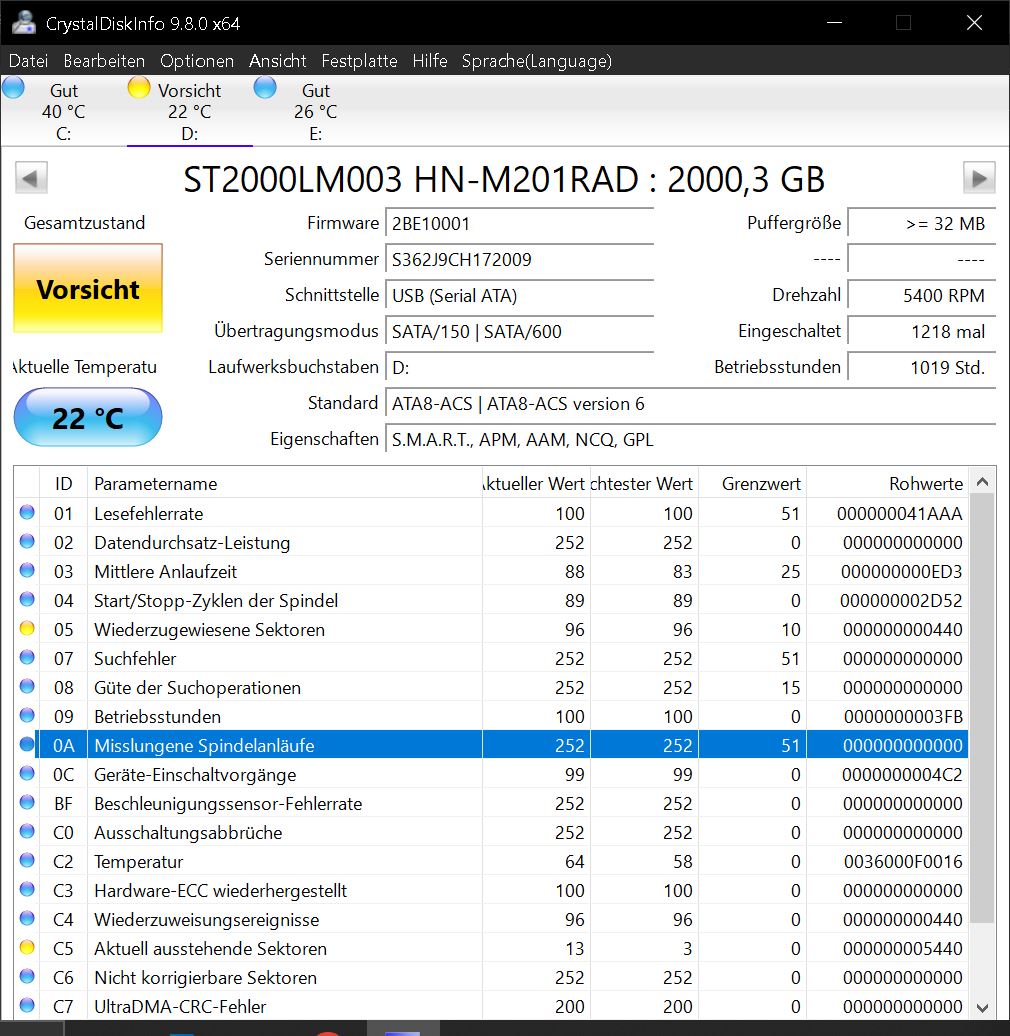The width and height of the screenshot is (1010, 1036).
Task: Open the Festplatte menu
Action: (x=359, y=61)
